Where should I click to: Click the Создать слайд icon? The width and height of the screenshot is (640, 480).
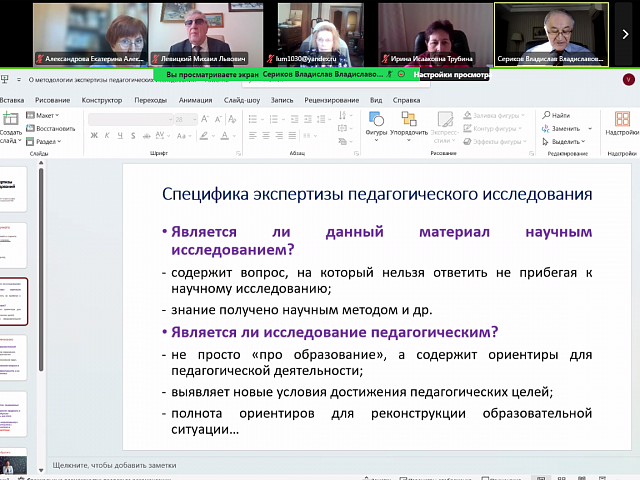(10, 120)
